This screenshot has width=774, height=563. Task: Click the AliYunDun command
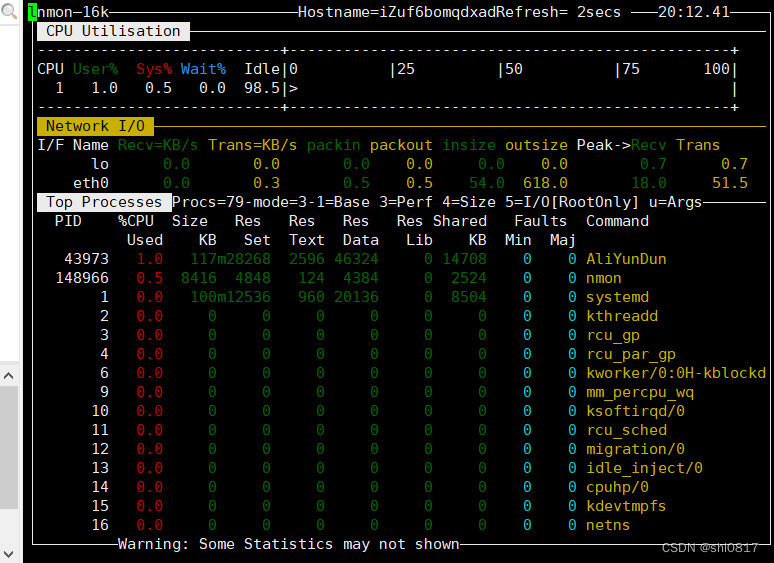point(626,259)
